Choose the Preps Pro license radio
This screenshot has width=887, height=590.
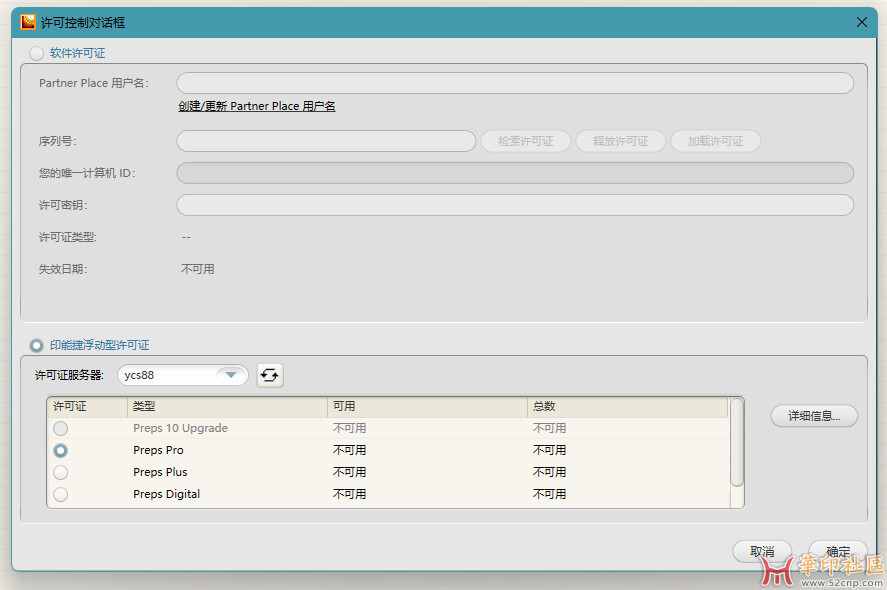tap(61, 450)
